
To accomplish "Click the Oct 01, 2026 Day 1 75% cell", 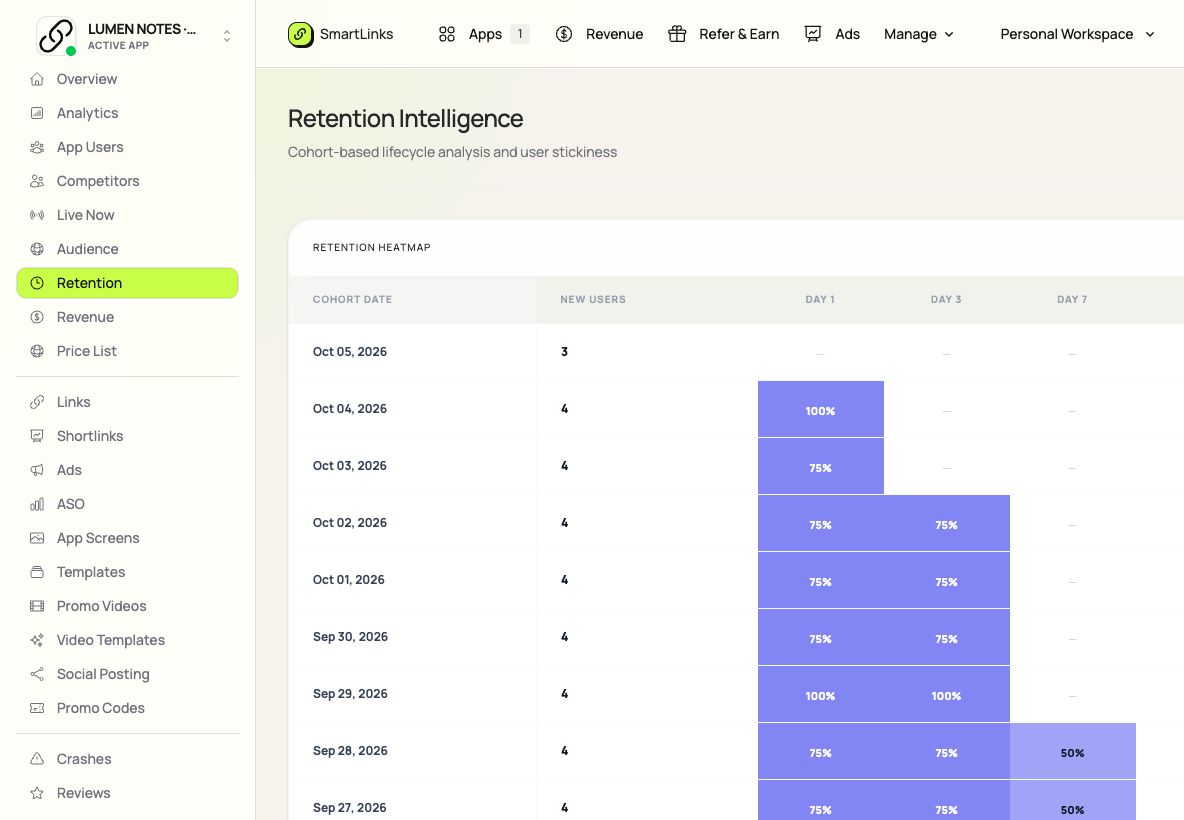I will pyautogui.click(x=821, y=581).
